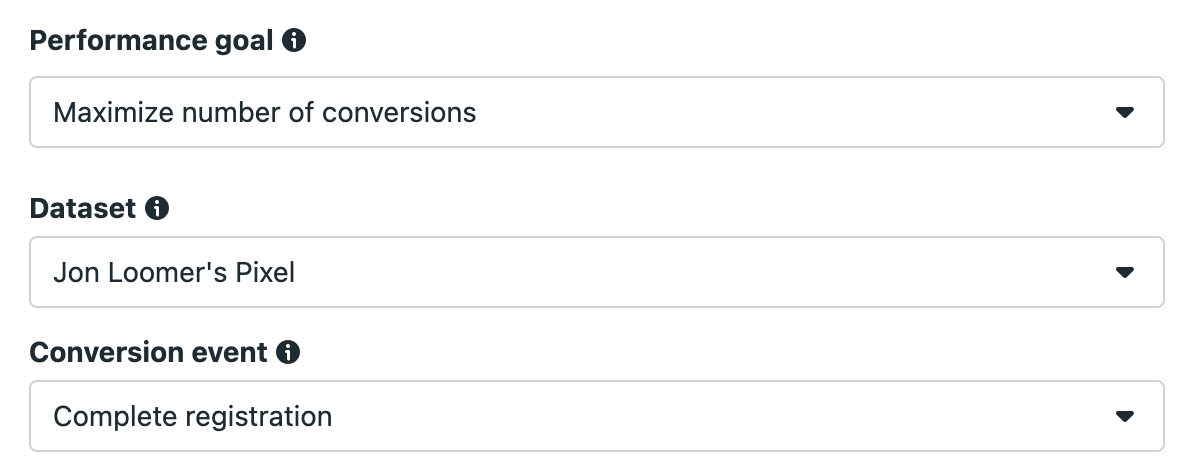Show info about Conversion event
This screenshot has height=472, width=1180.
pyautogui.click(x=287, y=352)
